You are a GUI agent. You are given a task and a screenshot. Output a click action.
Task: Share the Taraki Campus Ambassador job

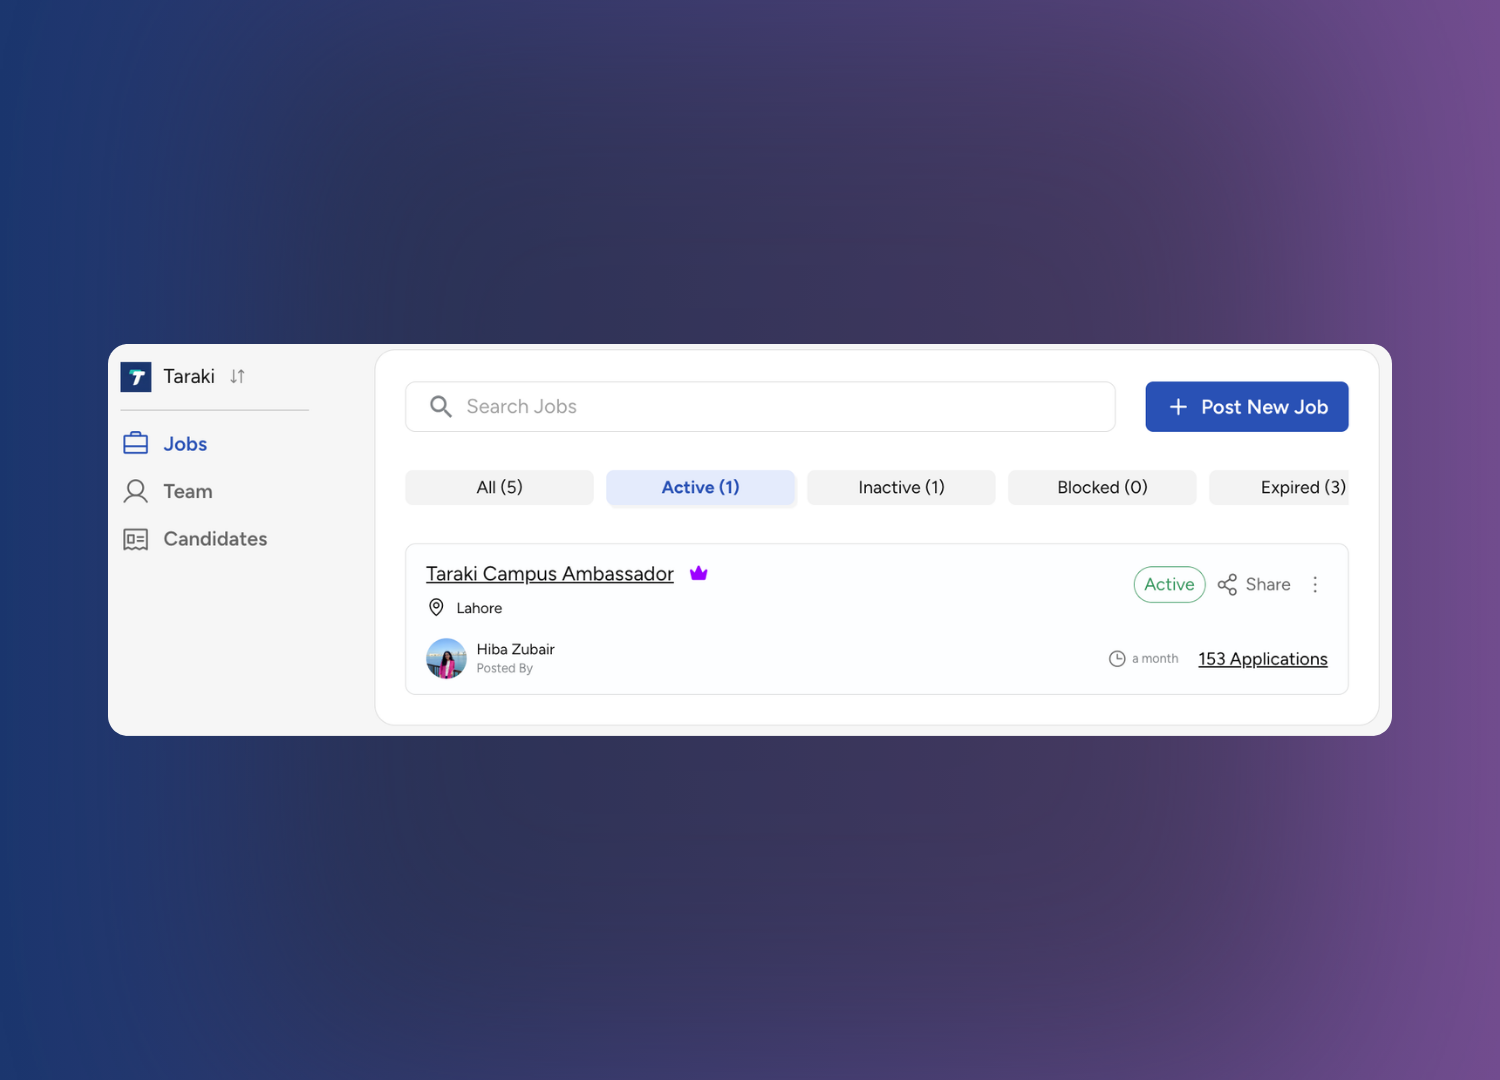click(x=1254, y=585)
